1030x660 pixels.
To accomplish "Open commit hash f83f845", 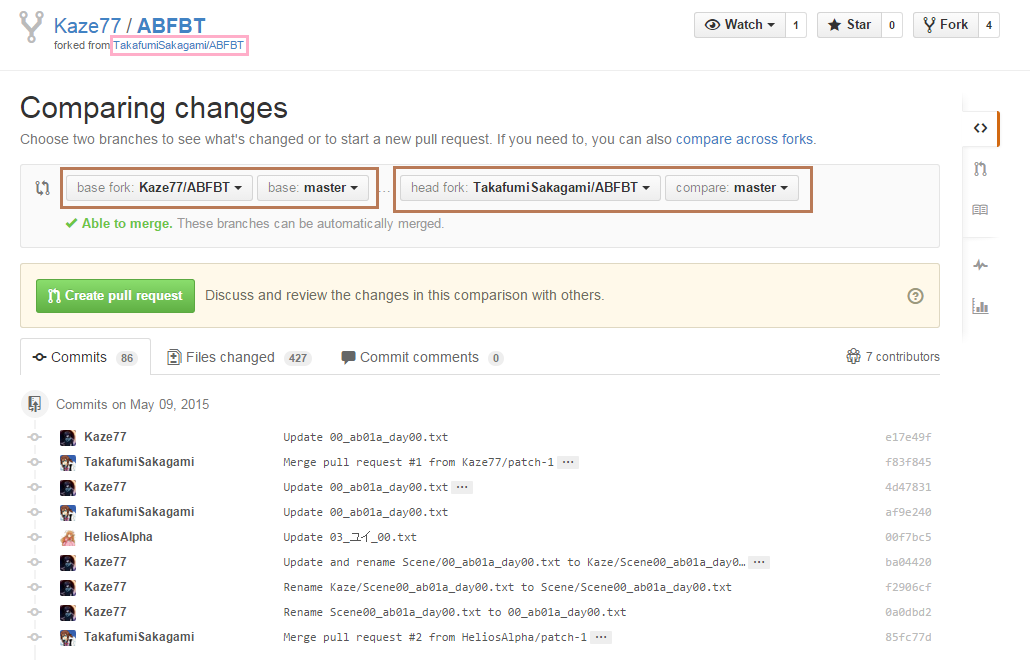I will tap(908, 462).
